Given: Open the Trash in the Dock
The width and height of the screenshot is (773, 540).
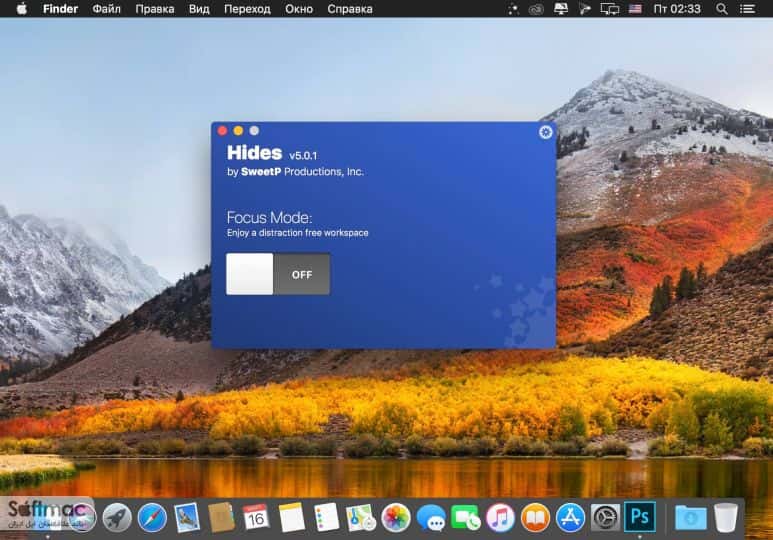Looking at the screenshot, I should pyautogui.click(x=726, y=517).
